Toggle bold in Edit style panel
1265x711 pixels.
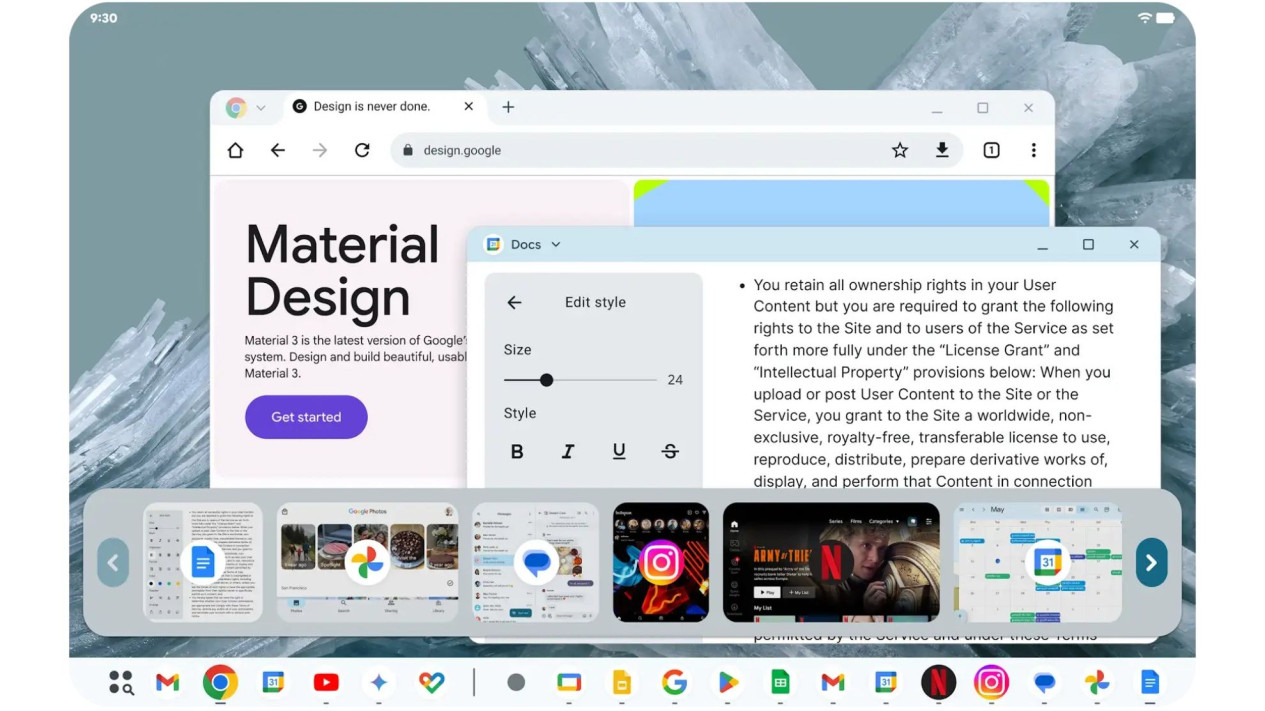pyautogui.click(x=517, y=451)
